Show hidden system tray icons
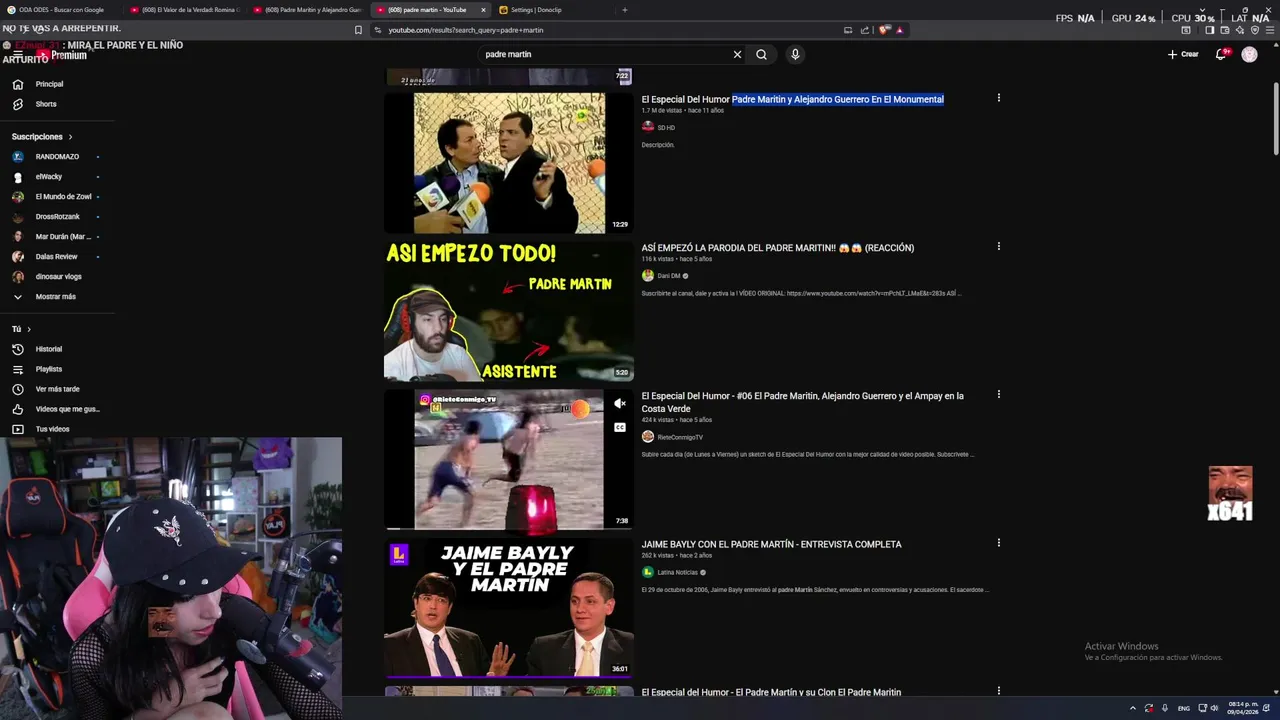1280x720 pixels. coord(1133,708)
